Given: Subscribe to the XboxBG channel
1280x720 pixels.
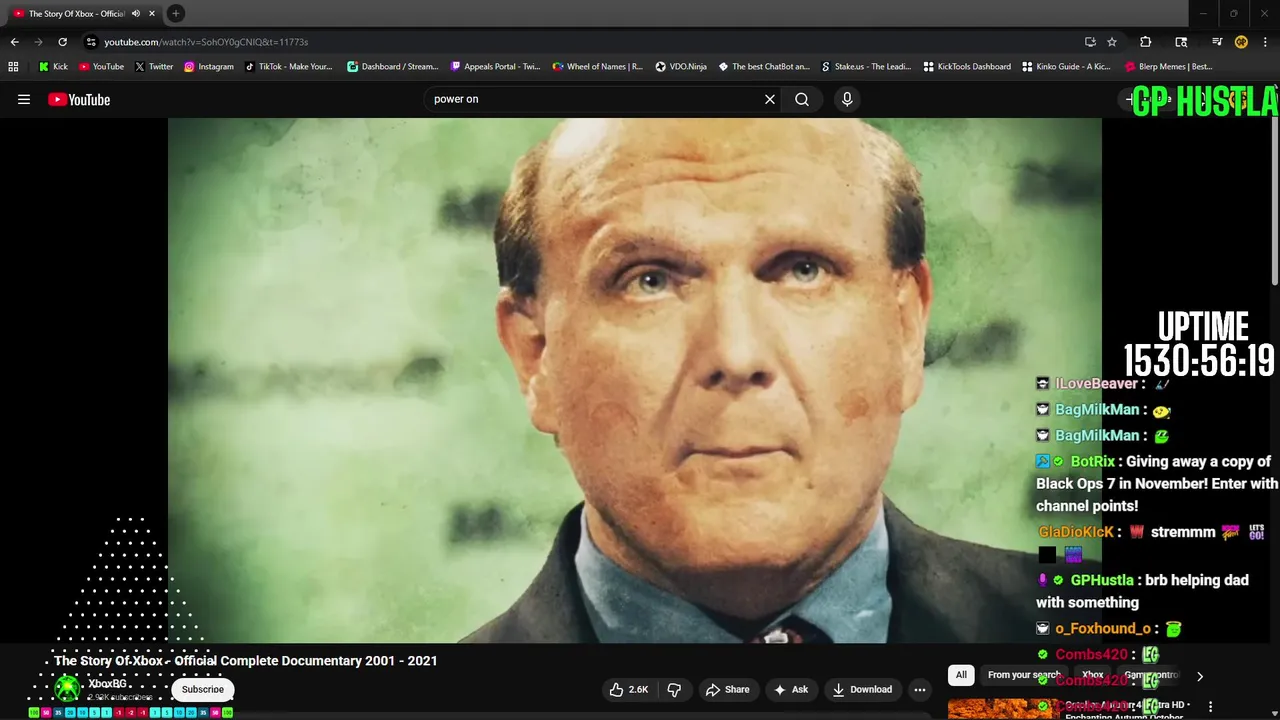Looking at the screenshot, I should click(x=203, y=689).
